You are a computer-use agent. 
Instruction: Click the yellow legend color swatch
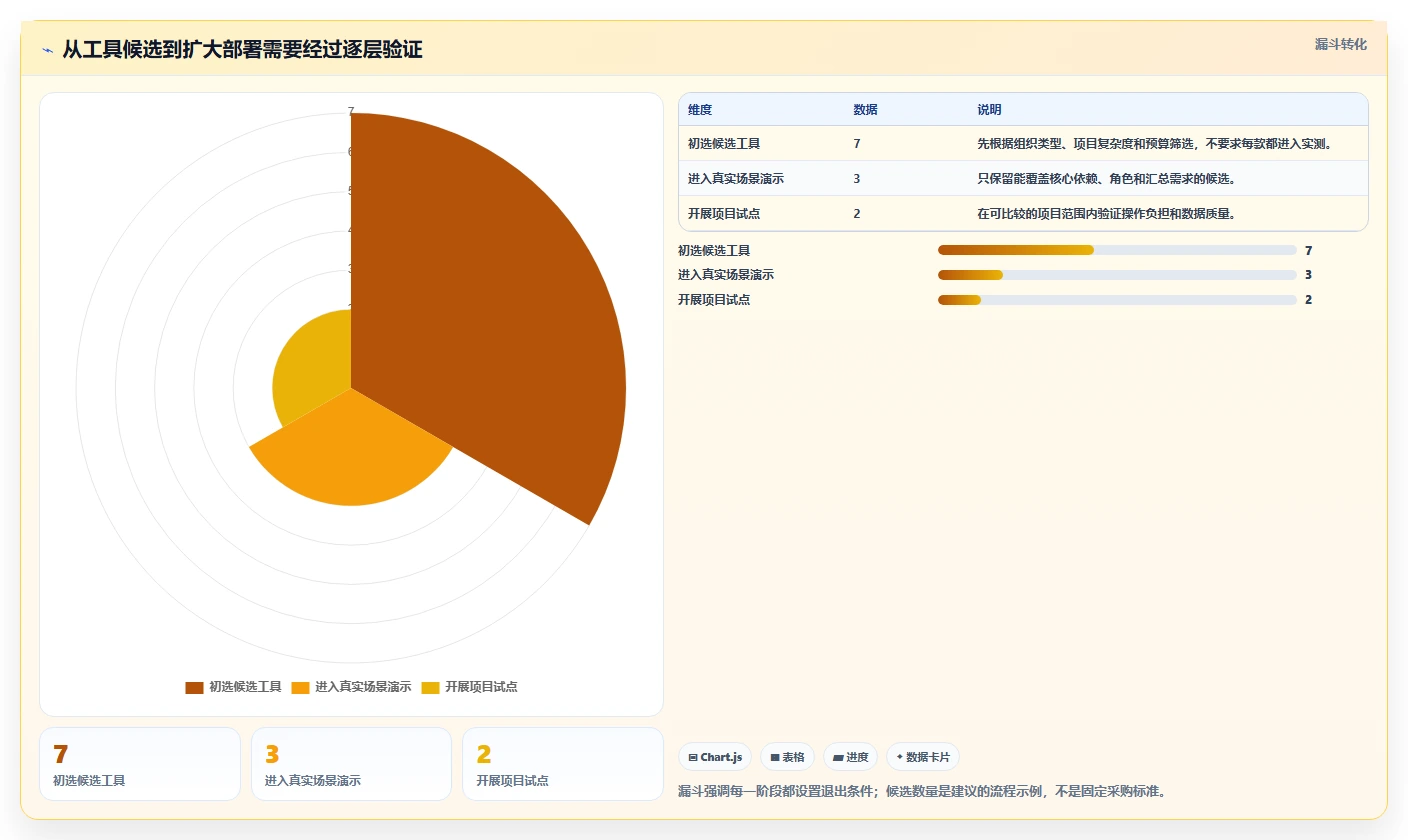tap(430, 688)
